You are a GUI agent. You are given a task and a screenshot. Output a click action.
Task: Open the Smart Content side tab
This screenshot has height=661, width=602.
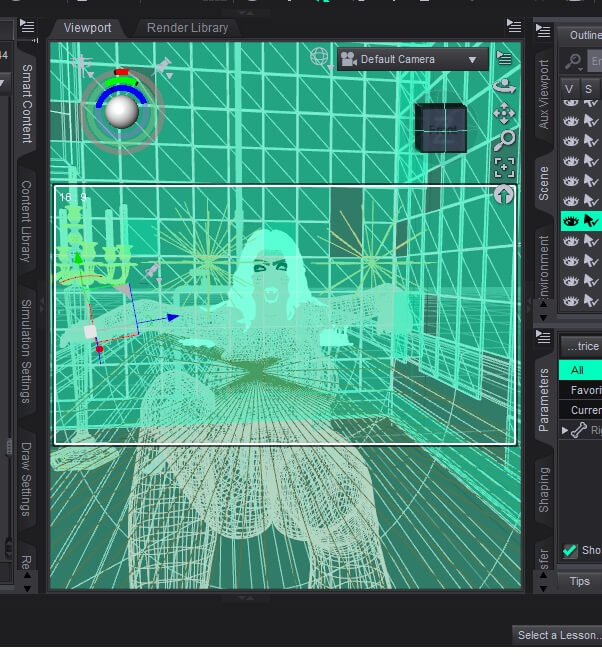point(27,104)
